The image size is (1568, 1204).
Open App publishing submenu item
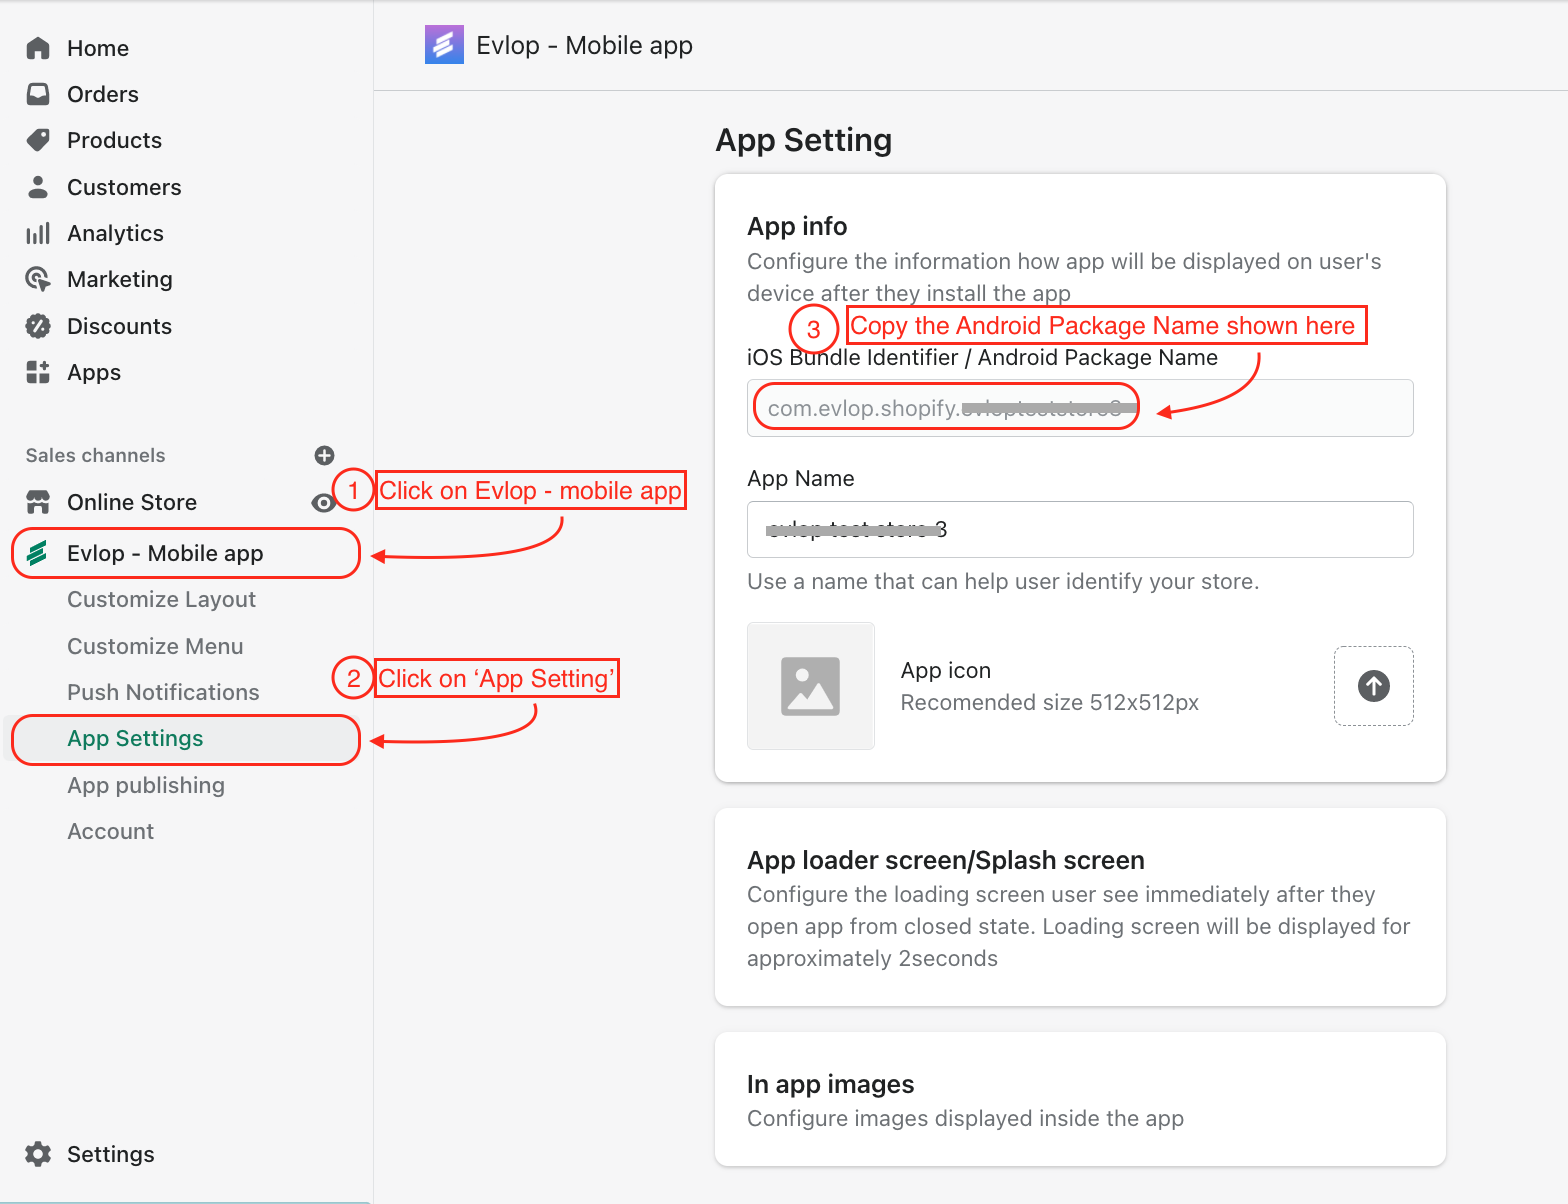click(146, 785)
